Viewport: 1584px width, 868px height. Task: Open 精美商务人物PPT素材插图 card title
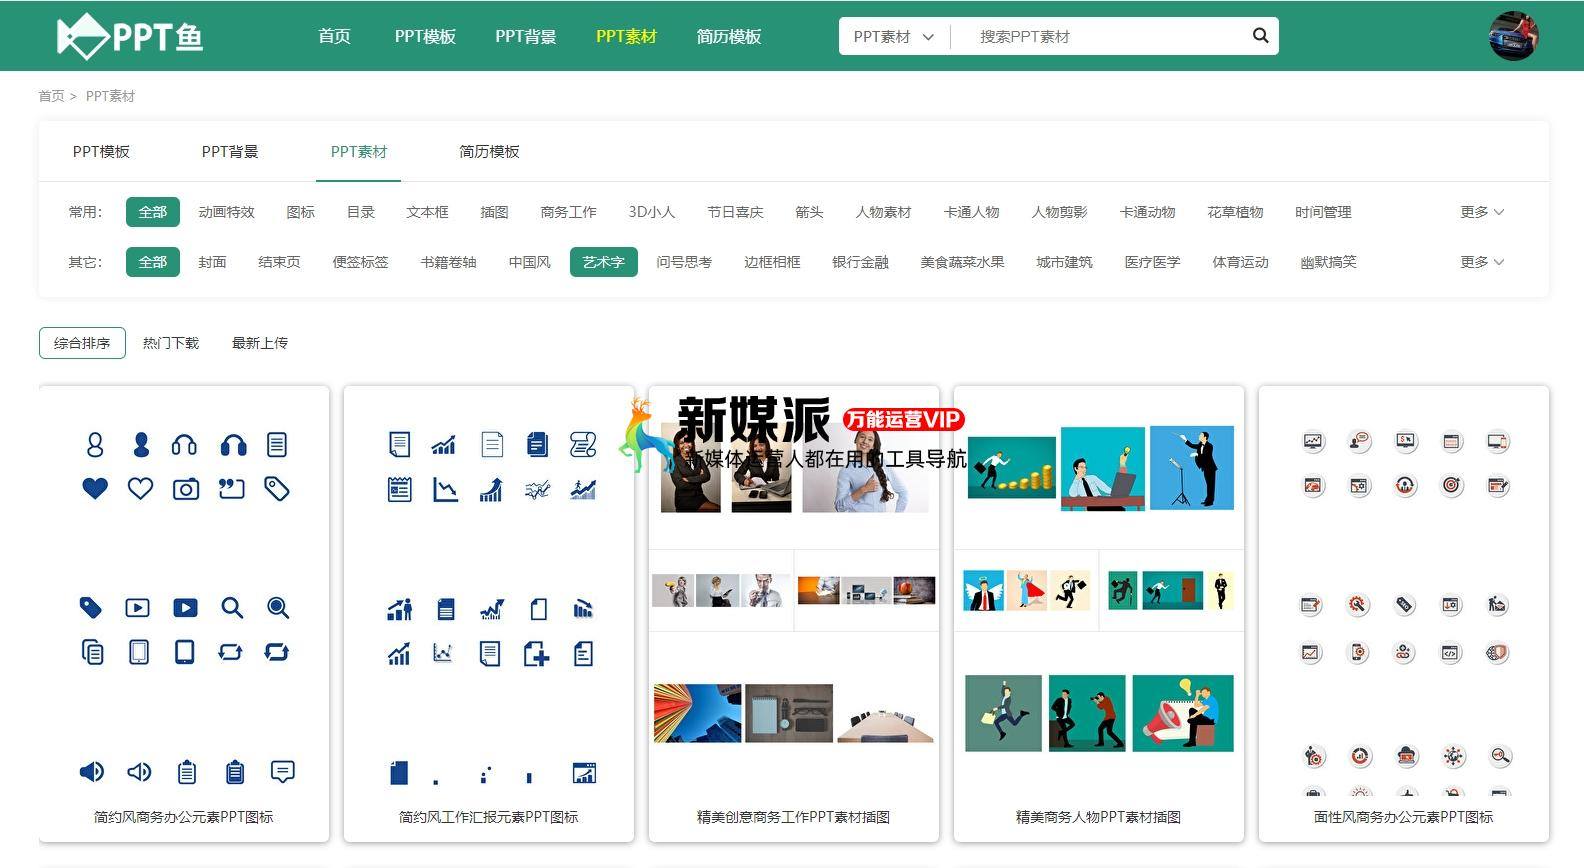[1098, 817]
